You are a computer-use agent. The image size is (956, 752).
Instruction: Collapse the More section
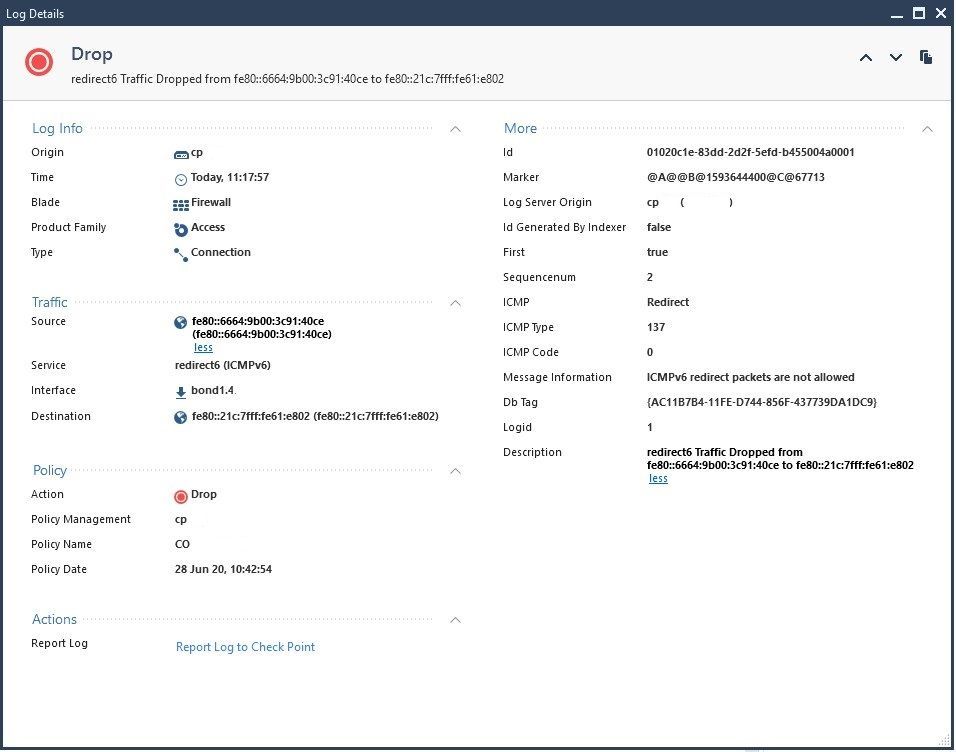(x=927, y=129)
